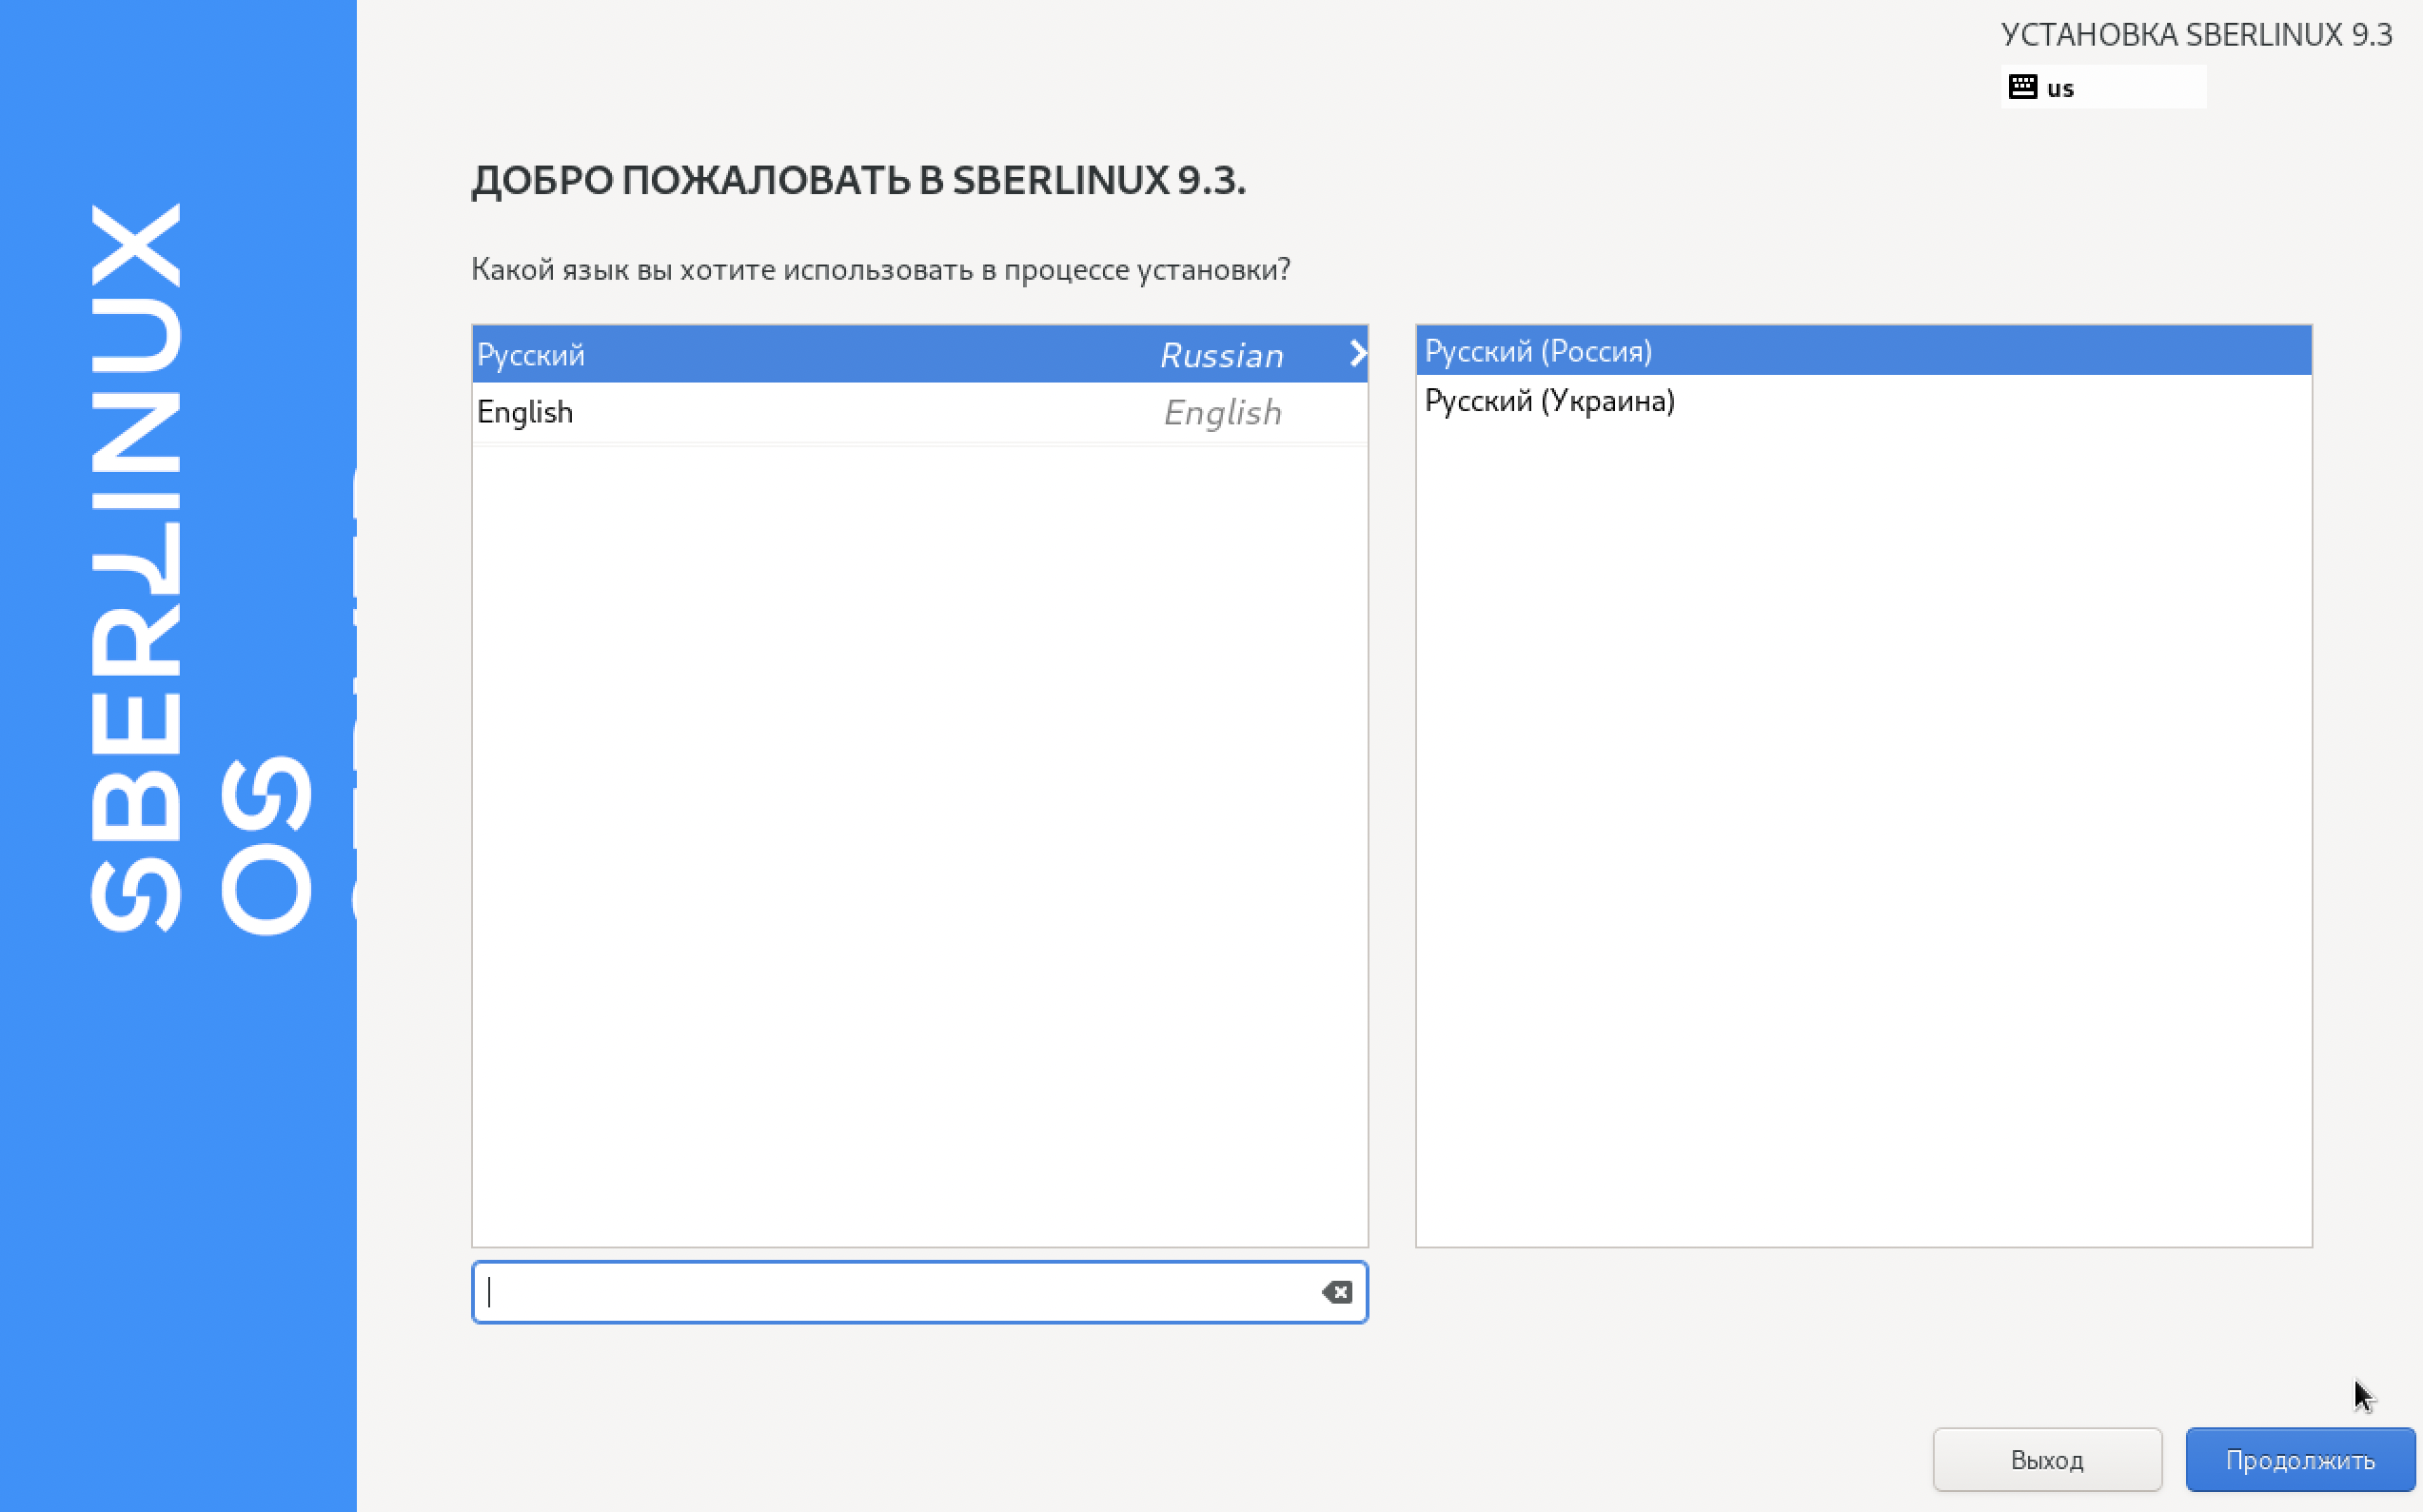Click the italic 'Russian' label

click(1221, 355)
